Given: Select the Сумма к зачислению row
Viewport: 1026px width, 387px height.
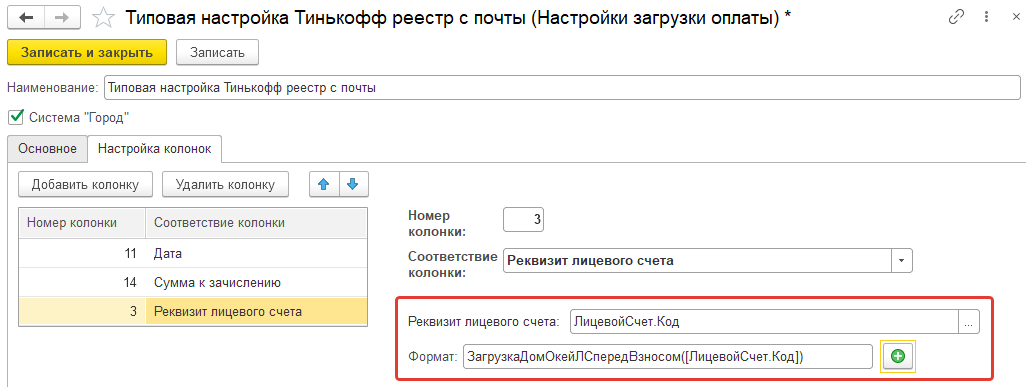Looking at the screenshot, I should coord(193,283).
